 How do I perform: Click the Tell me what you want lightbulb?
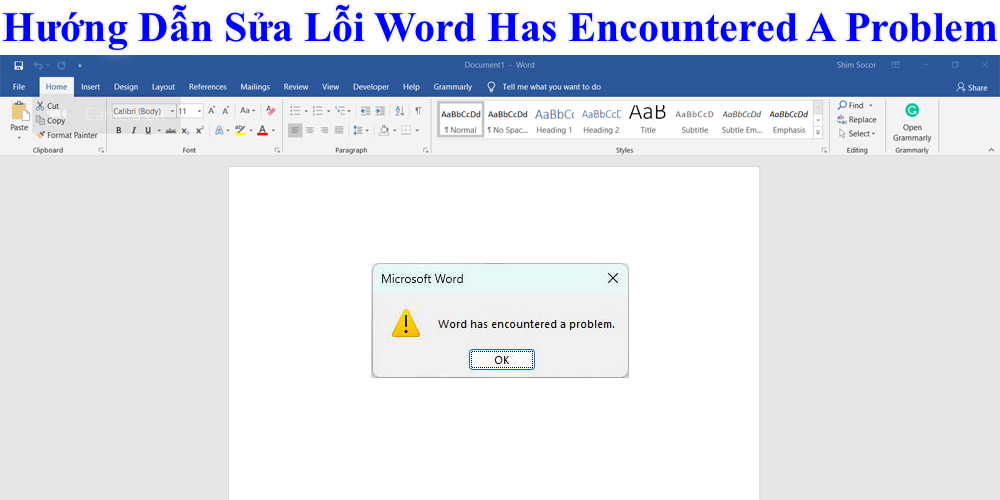491,87
